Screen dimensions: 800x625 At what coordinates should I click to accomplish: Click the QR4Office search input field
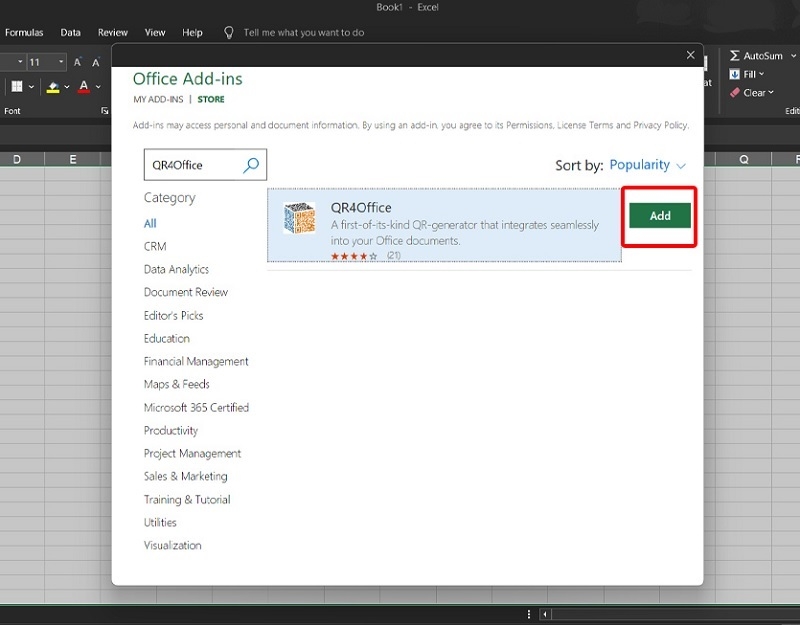[190, 165]
